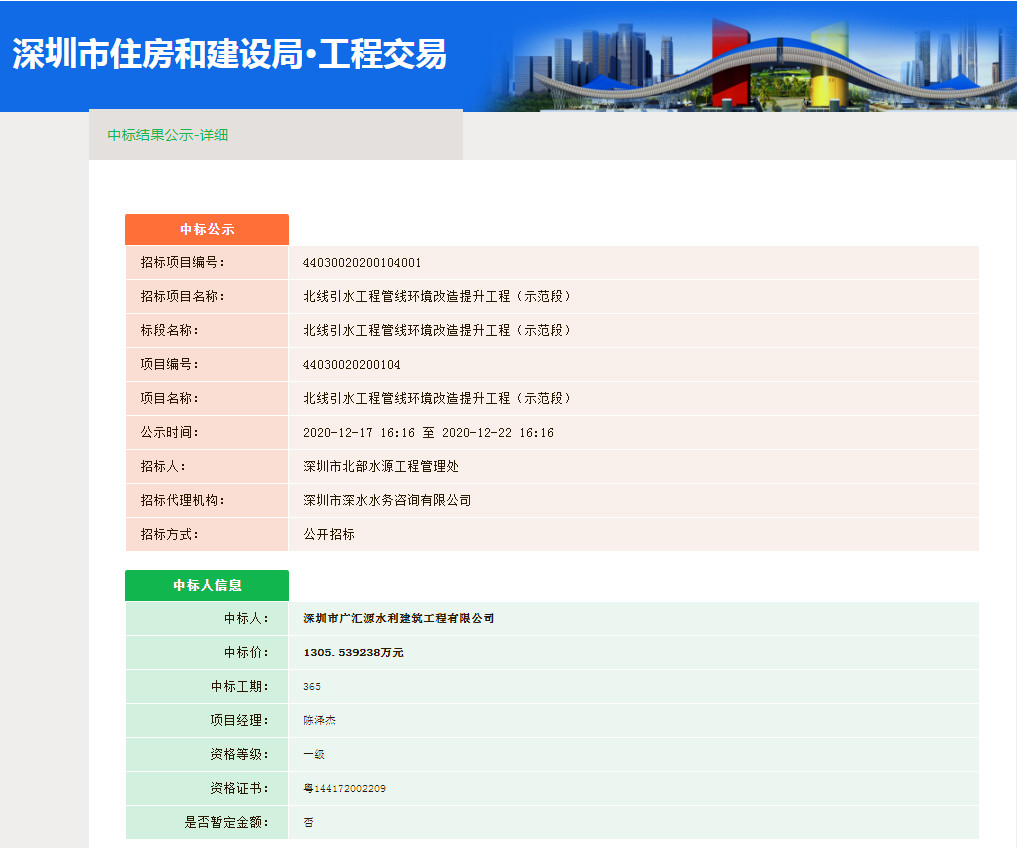This screenshot has width=1017, height=848.
Task: Select the 中标结果公示-详细 tab
Action: tap(168, 135)
